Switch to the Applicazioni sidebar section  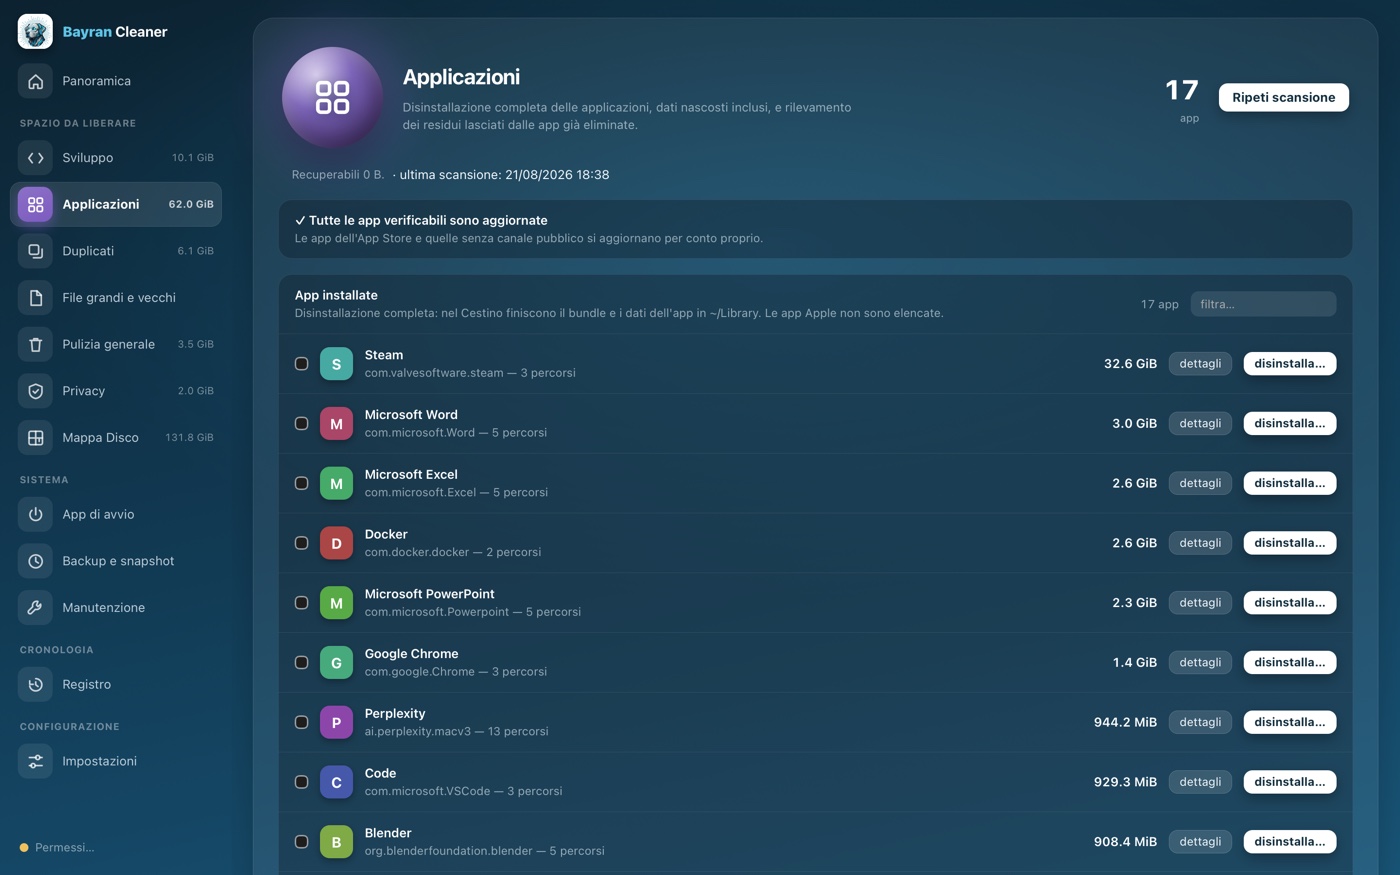116,204
